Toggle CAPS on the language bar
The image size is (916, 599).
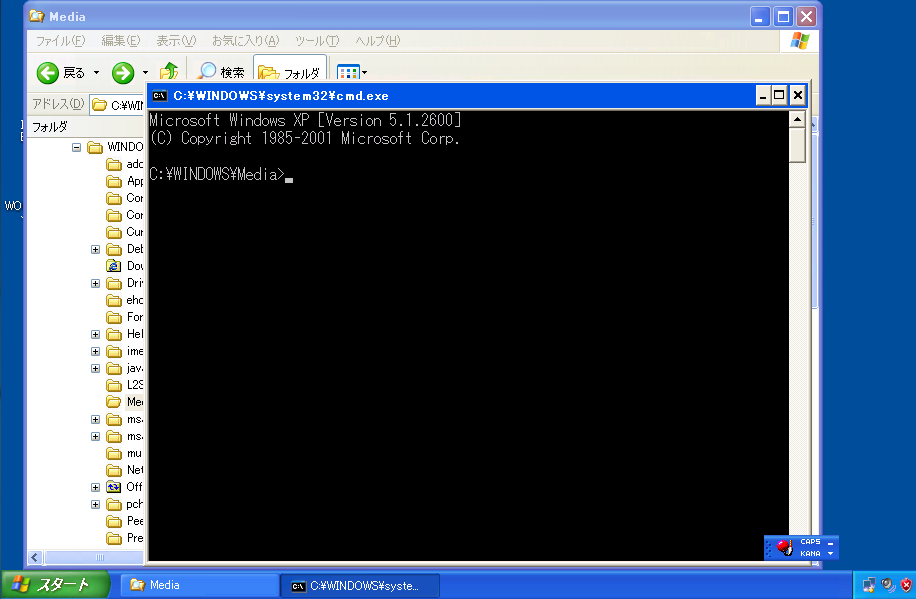click(x=810, y=542)
